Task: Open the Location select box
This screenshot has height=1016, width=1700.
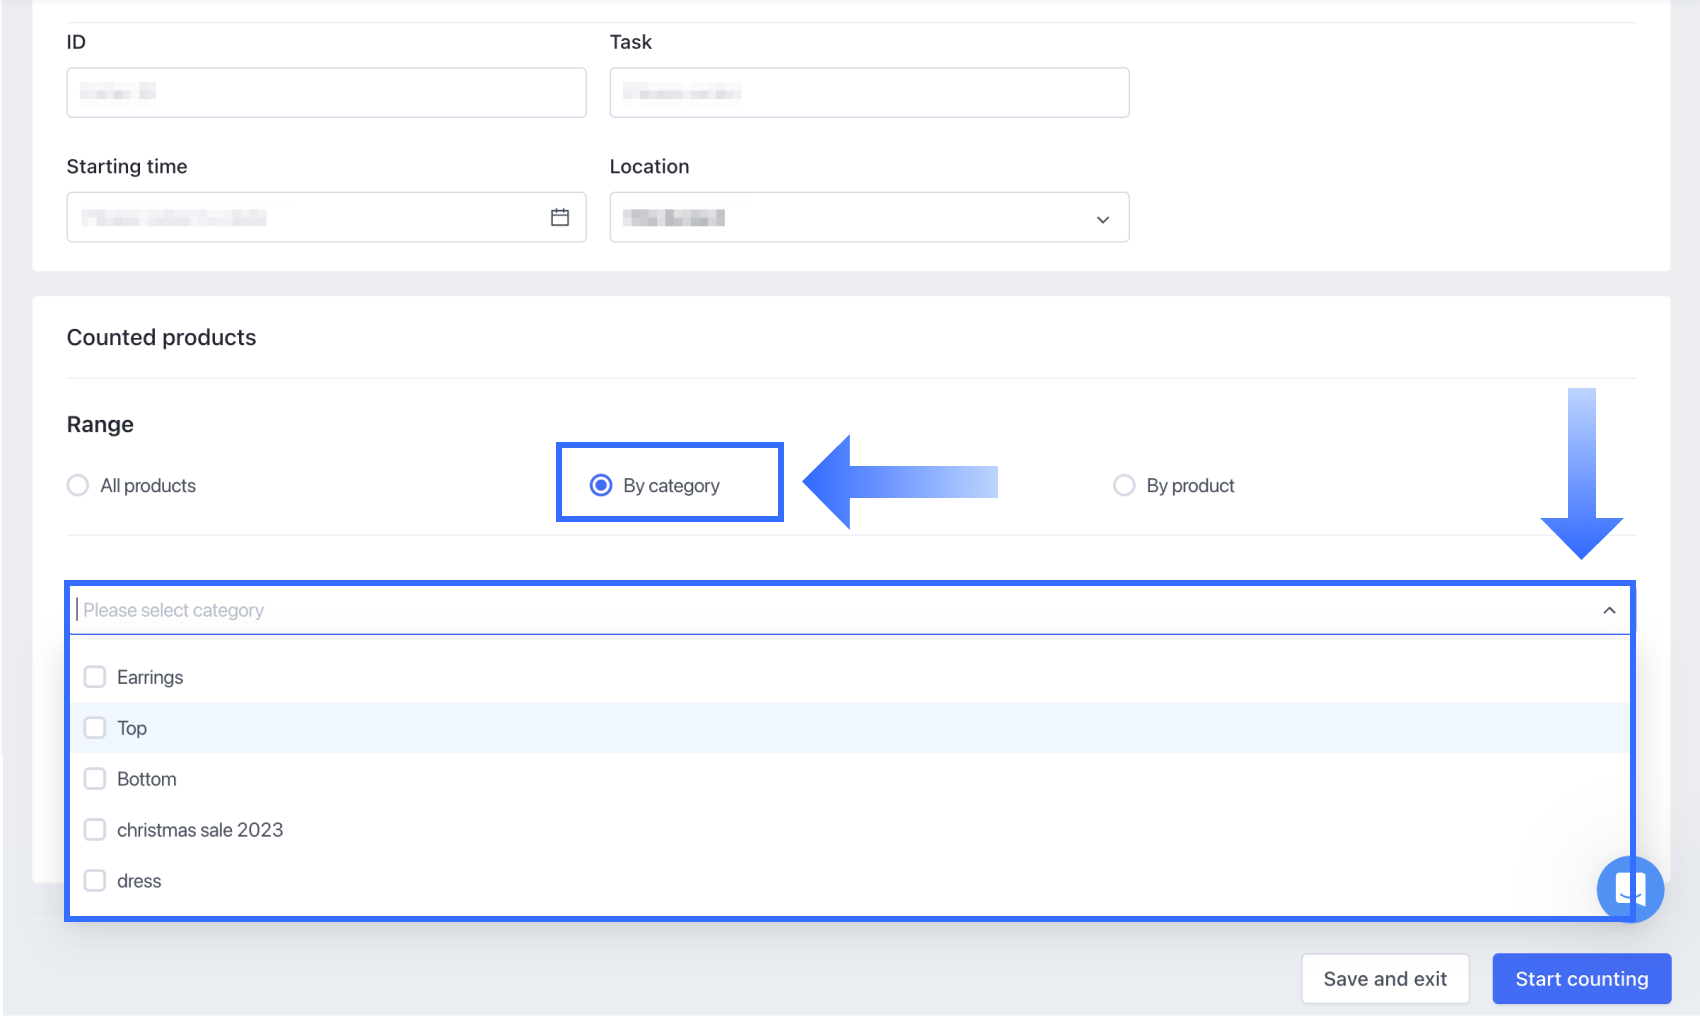Action: pos(850,217)
